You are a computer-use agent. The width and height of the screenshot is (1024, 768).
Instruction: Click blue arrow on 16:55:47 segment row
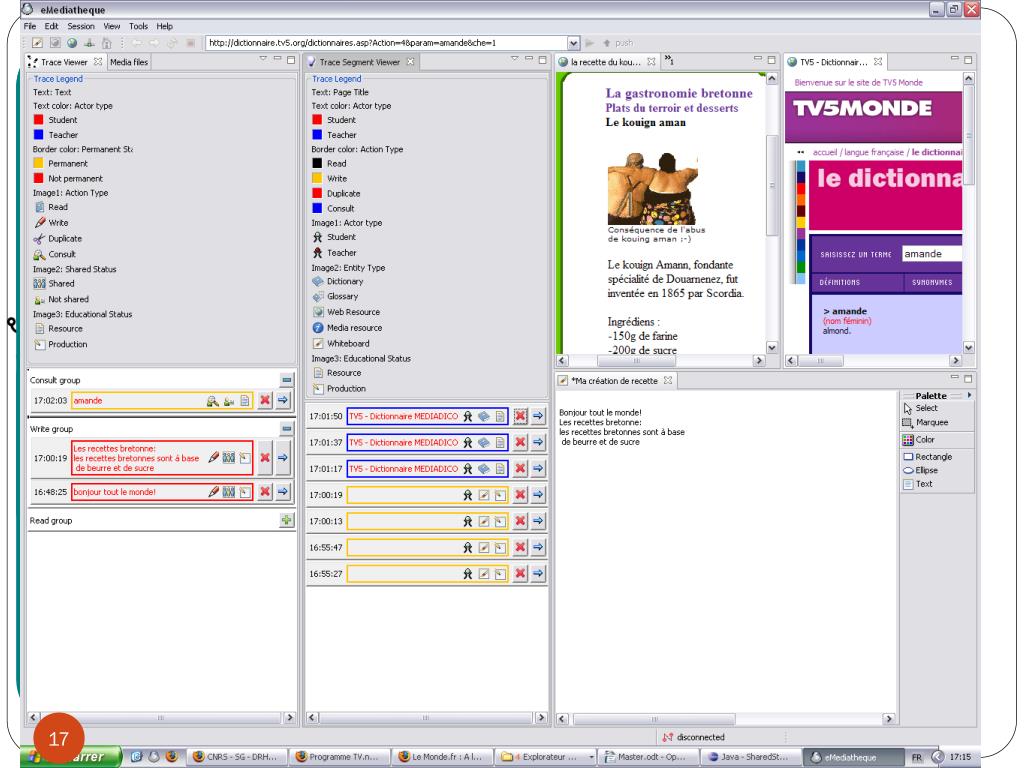pos(538,547)
